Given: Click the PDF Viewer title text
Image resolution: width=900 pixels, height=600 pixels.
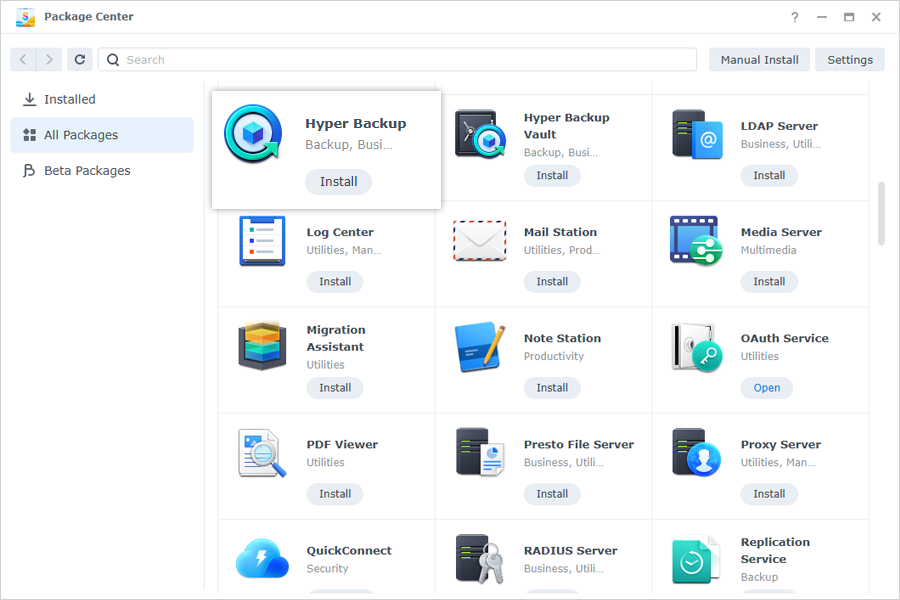Looking at the screenshot, I should coord(342,445).
